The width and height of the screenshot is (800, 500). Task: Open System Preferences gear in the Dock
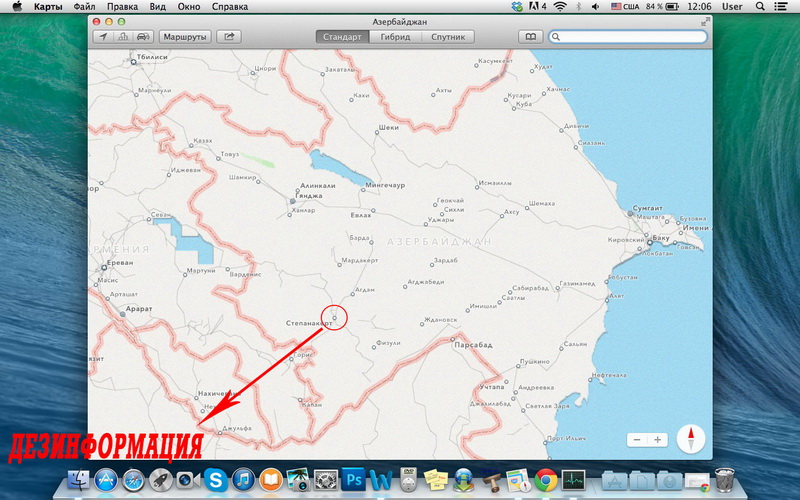tap(326, 480)
